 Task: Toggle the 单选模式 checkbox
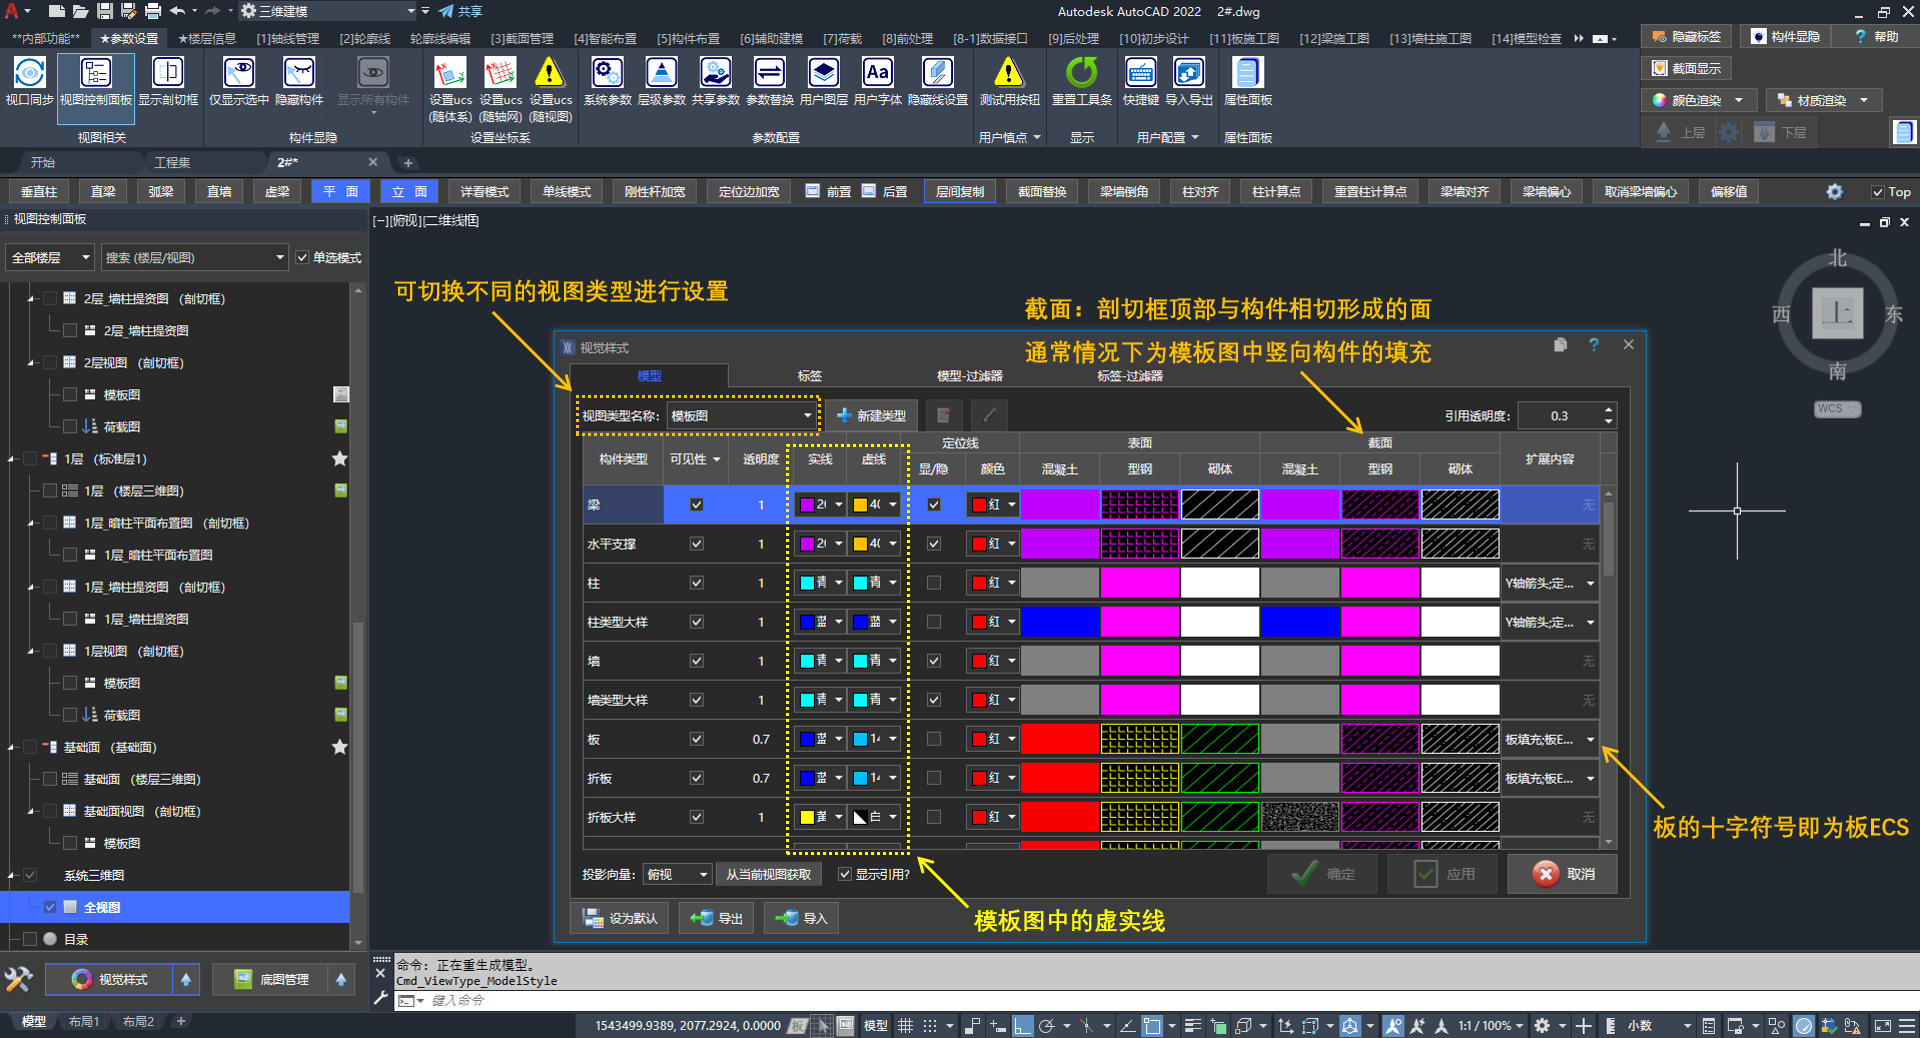point(303,258)
